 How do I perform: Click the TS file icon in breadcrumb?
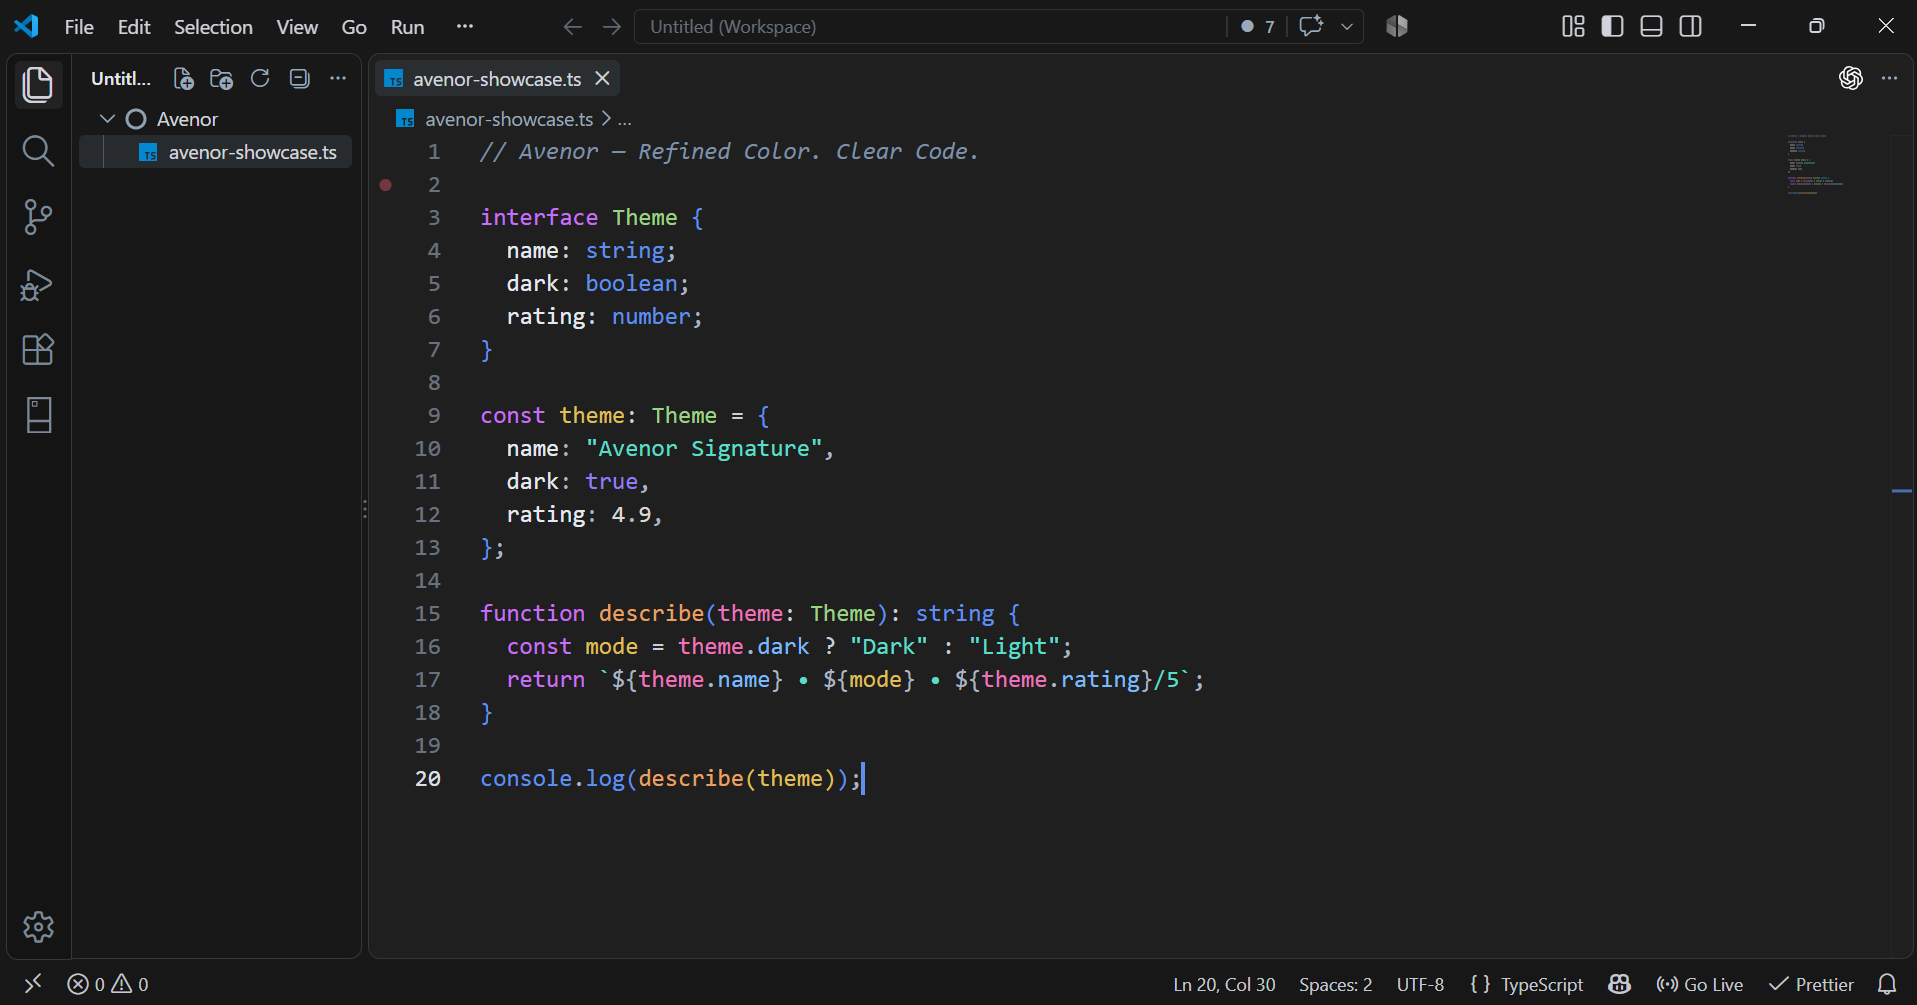(x=405, y=119)
